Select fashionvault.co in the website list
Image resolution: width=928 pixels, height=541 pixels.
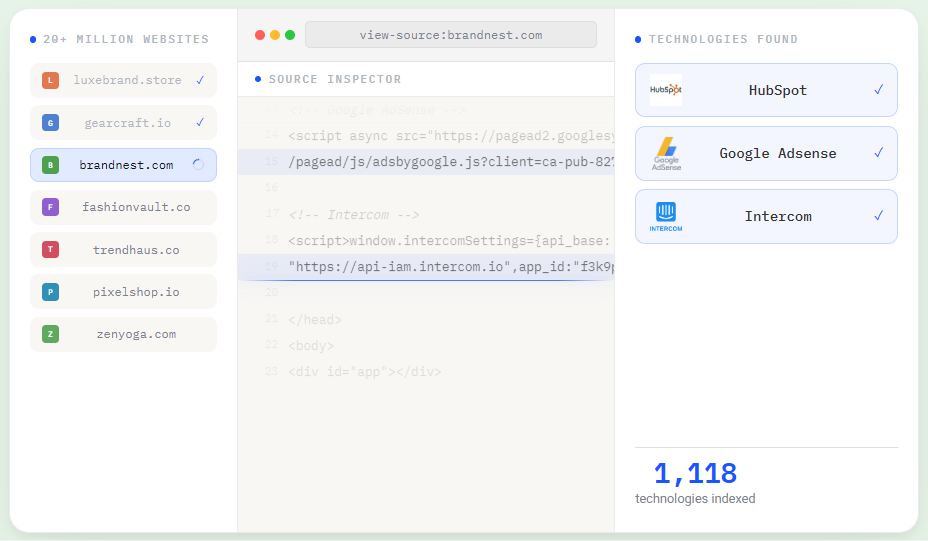pyautogui.click(x=123, y=207)
